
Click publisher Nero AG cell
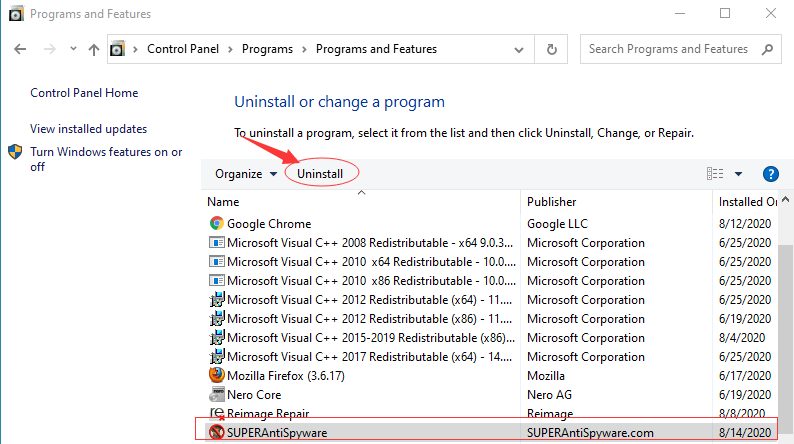tap(549, 395)
